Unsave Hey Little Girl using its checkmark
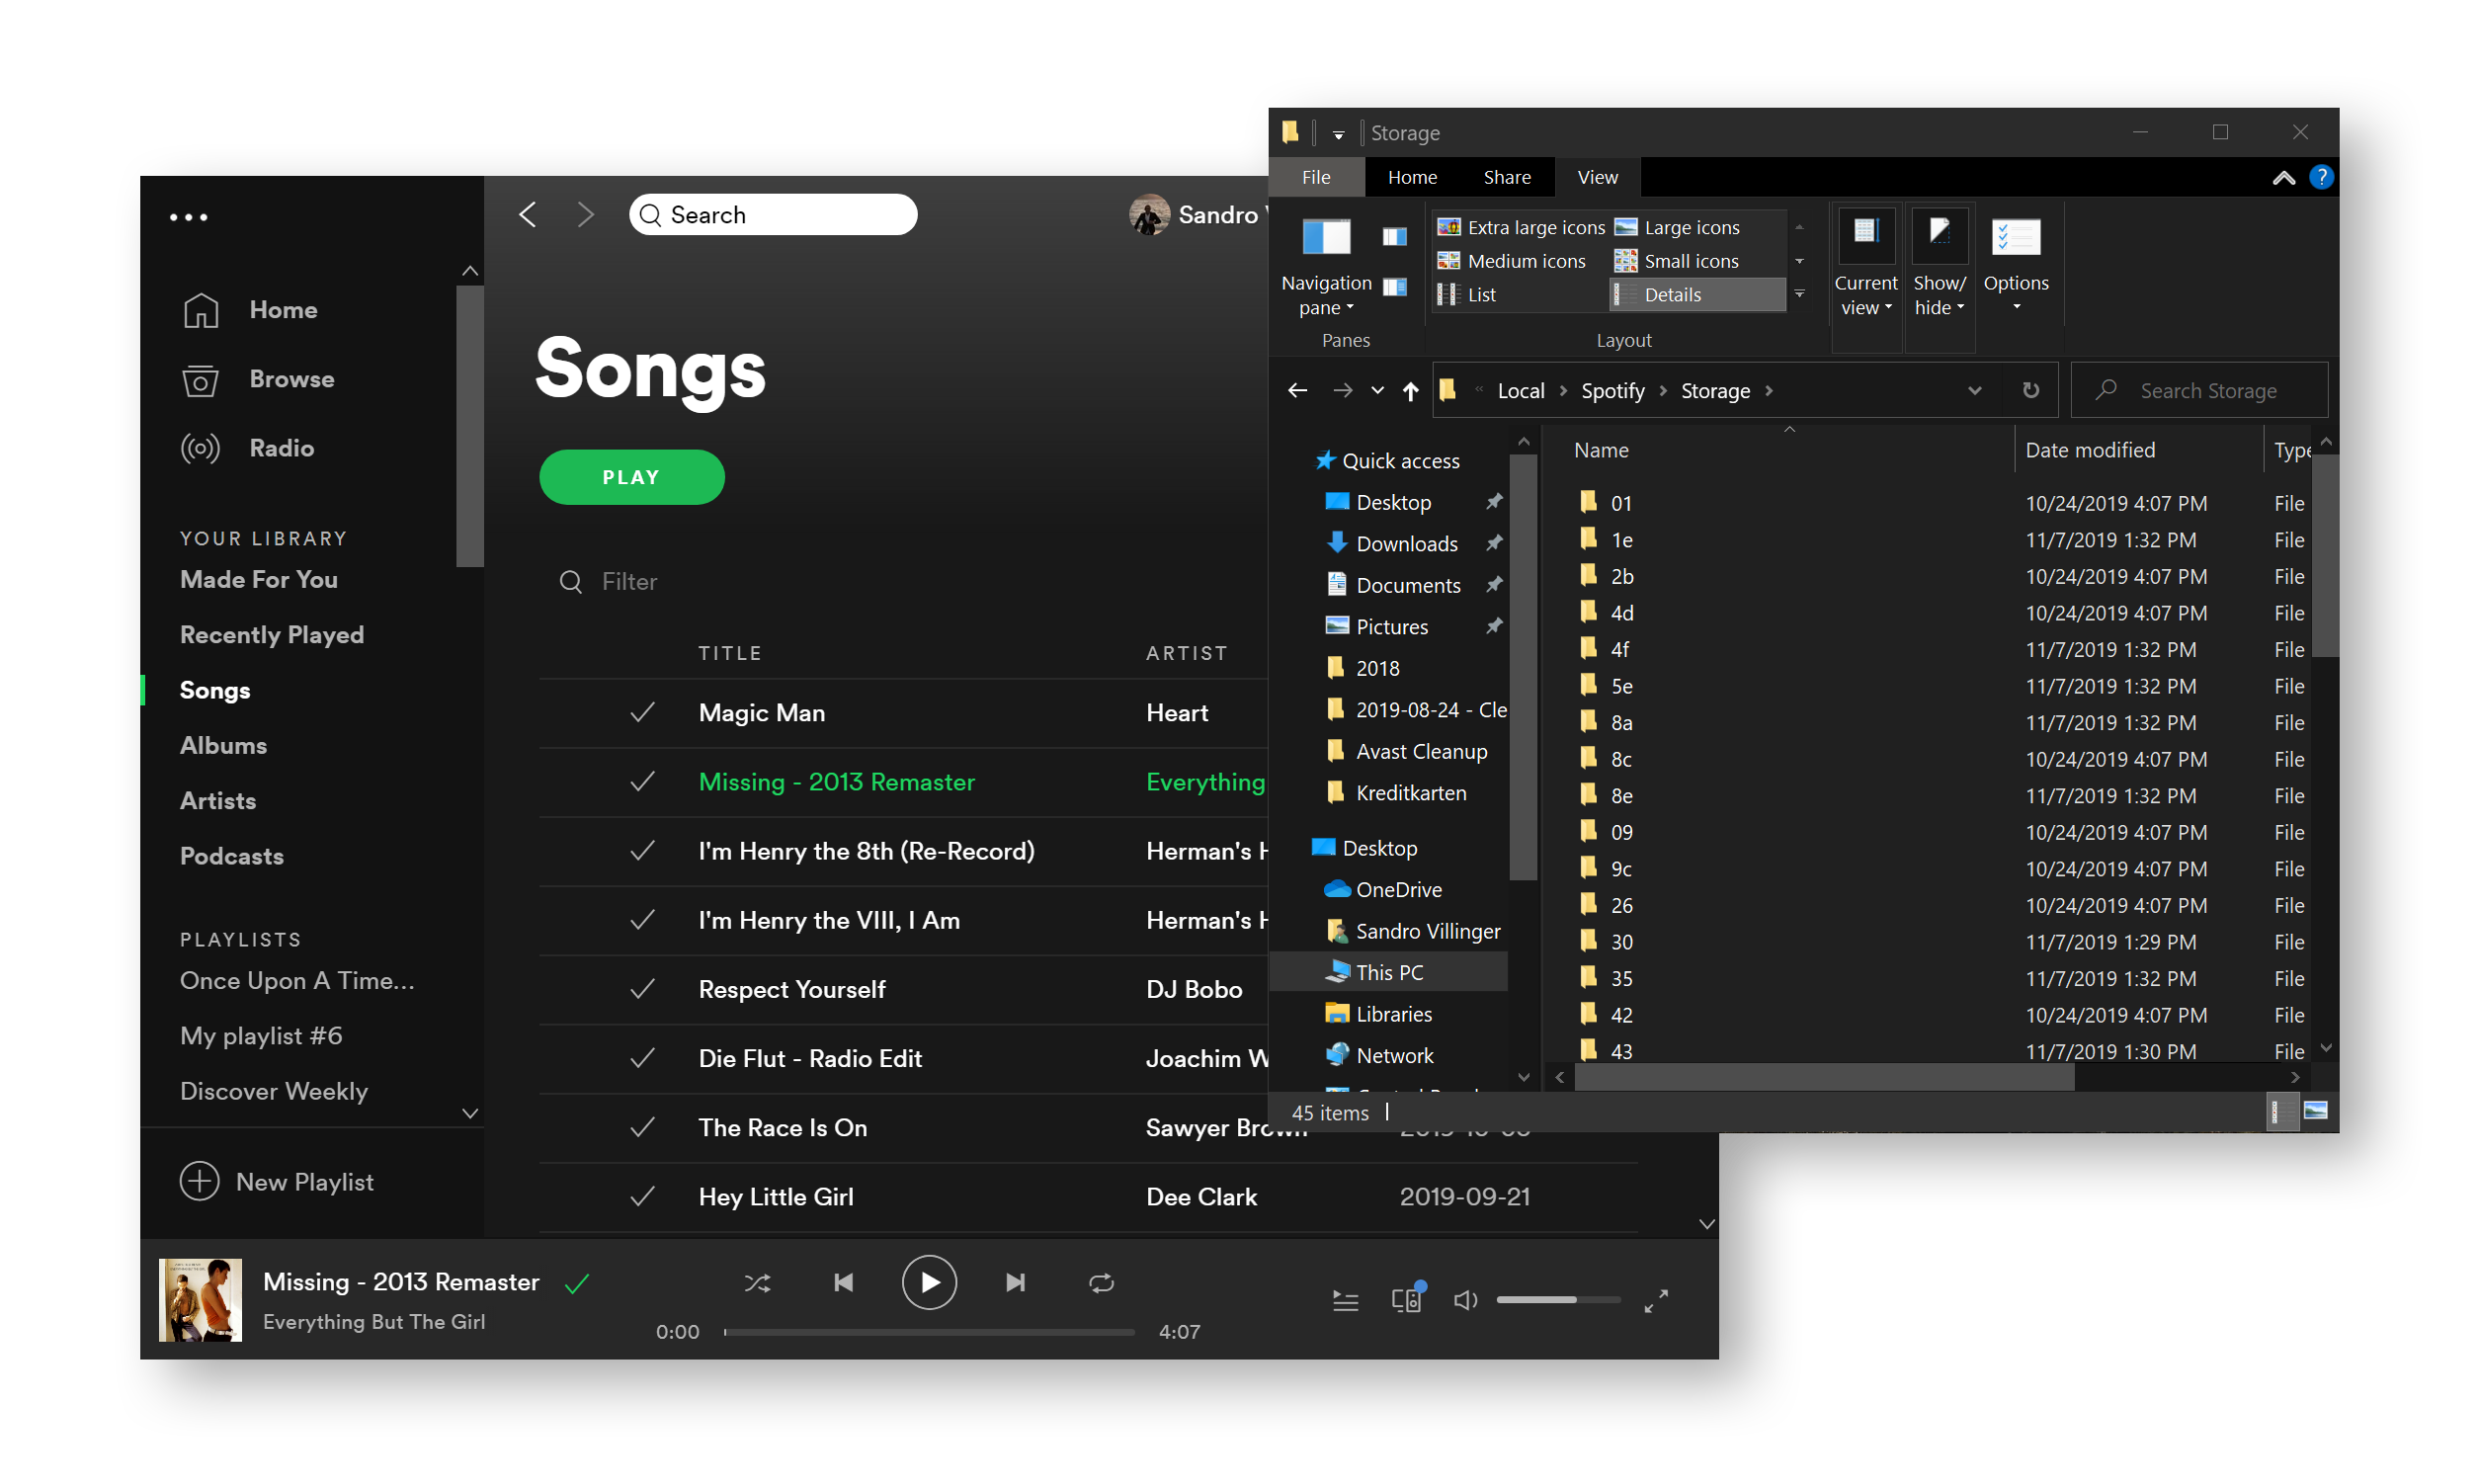Viewport: 2478px width, 1484px height. (643, 1197)
